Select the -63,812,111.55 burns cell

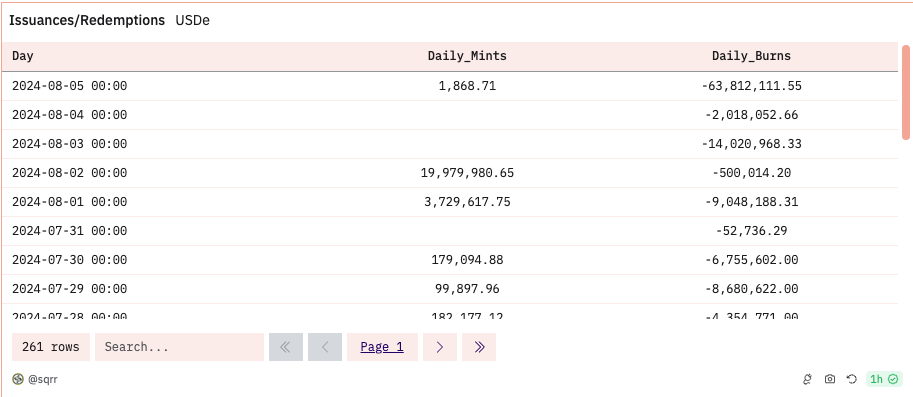tap(751, 86)
